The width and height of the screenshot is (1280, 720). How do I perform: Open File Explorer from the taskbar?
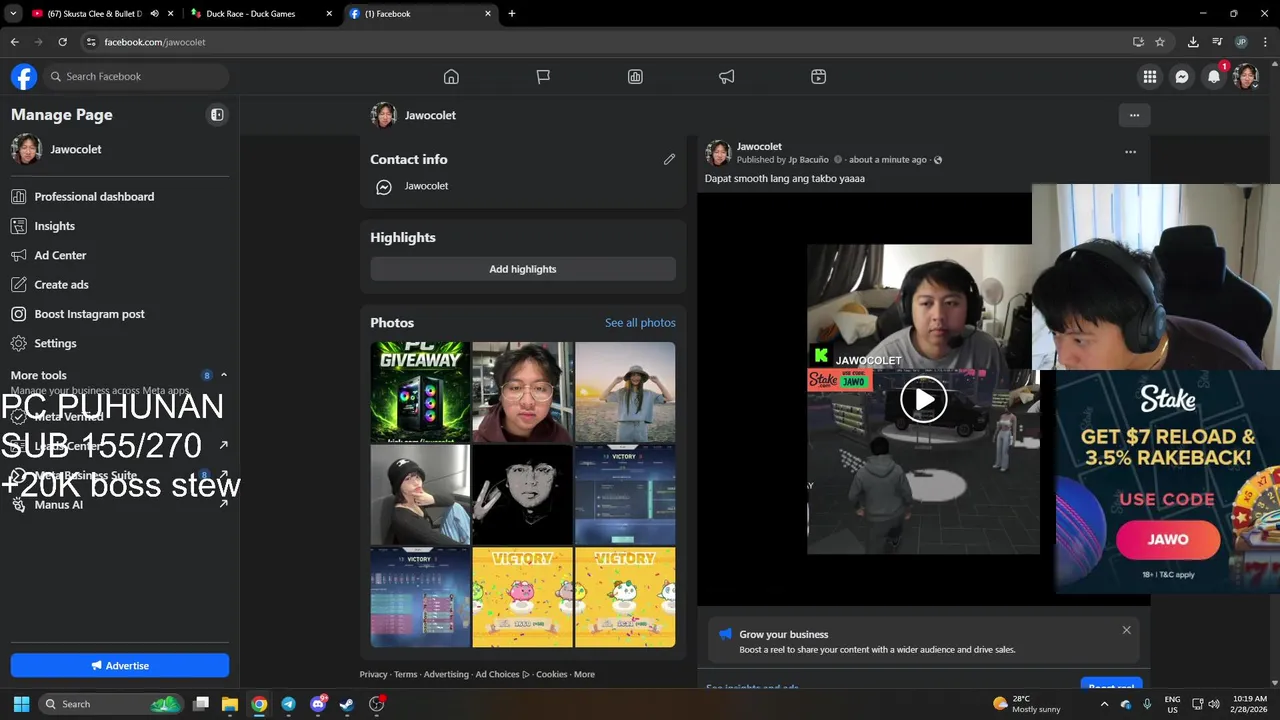coord(229,704)
